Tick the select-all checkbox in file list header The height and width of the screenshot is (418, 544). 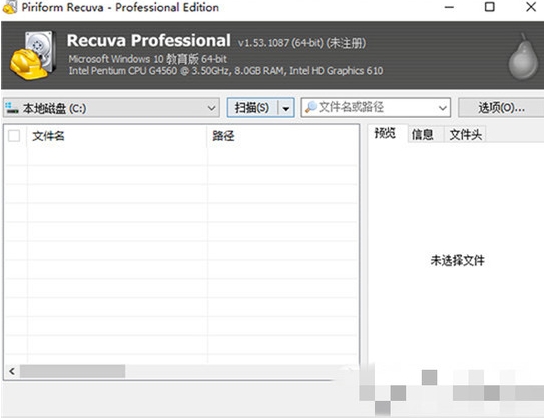tap(14, 136)
